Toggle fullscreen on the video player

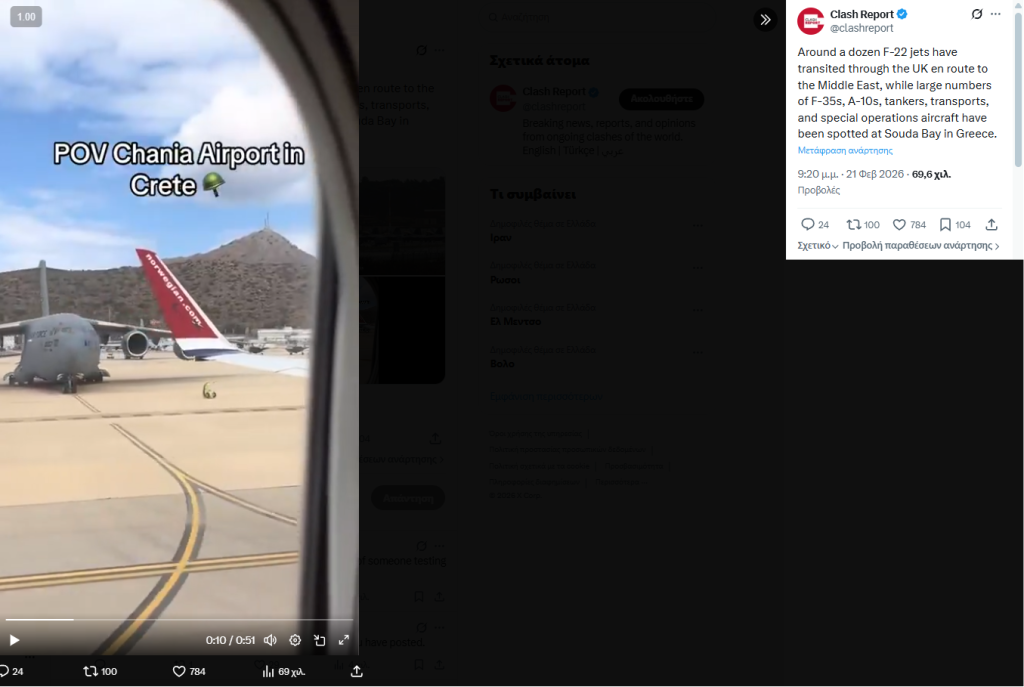[x=344, y=641]
